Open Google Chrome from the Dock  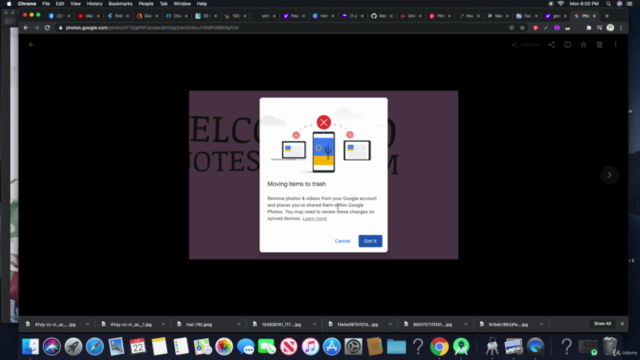point(440,347)
